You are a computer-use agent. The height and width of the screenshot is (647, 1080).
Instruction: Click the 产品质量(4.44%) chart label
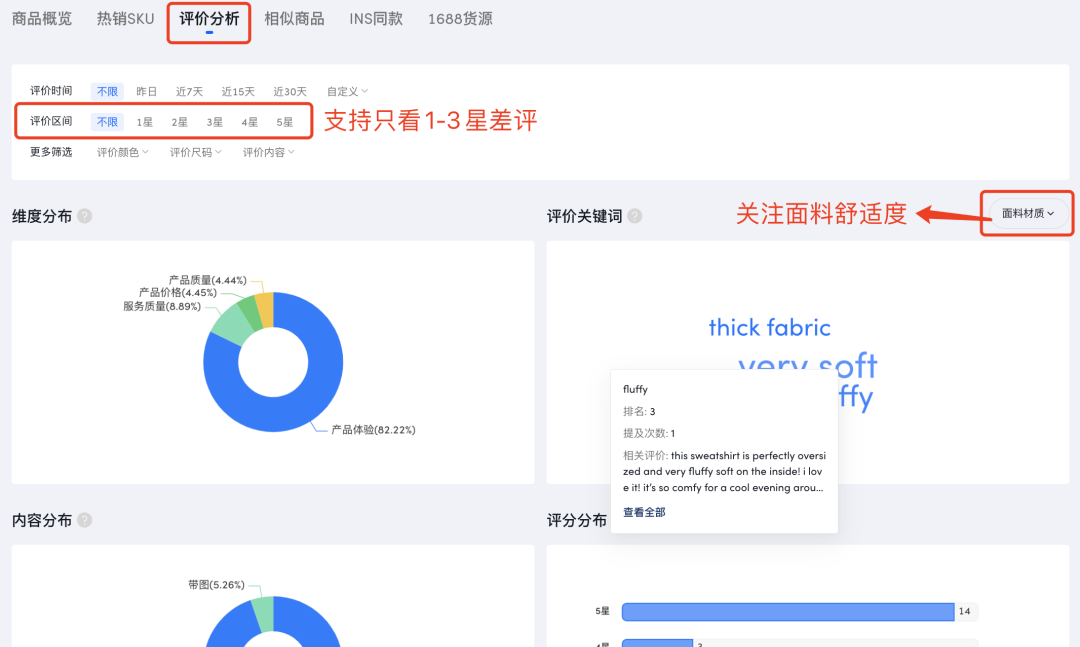(x=207, y=280)
